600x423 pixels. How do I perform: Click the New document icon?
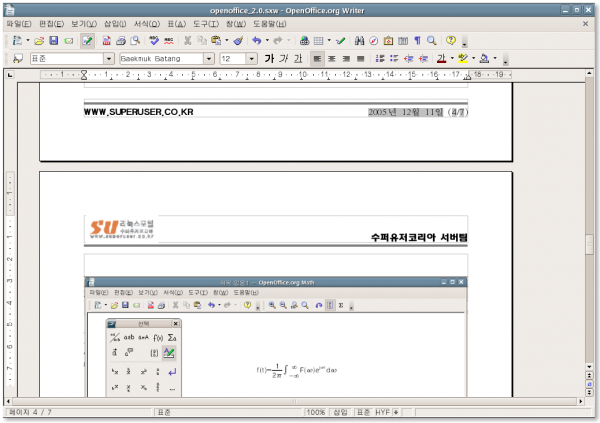(17, 41)
